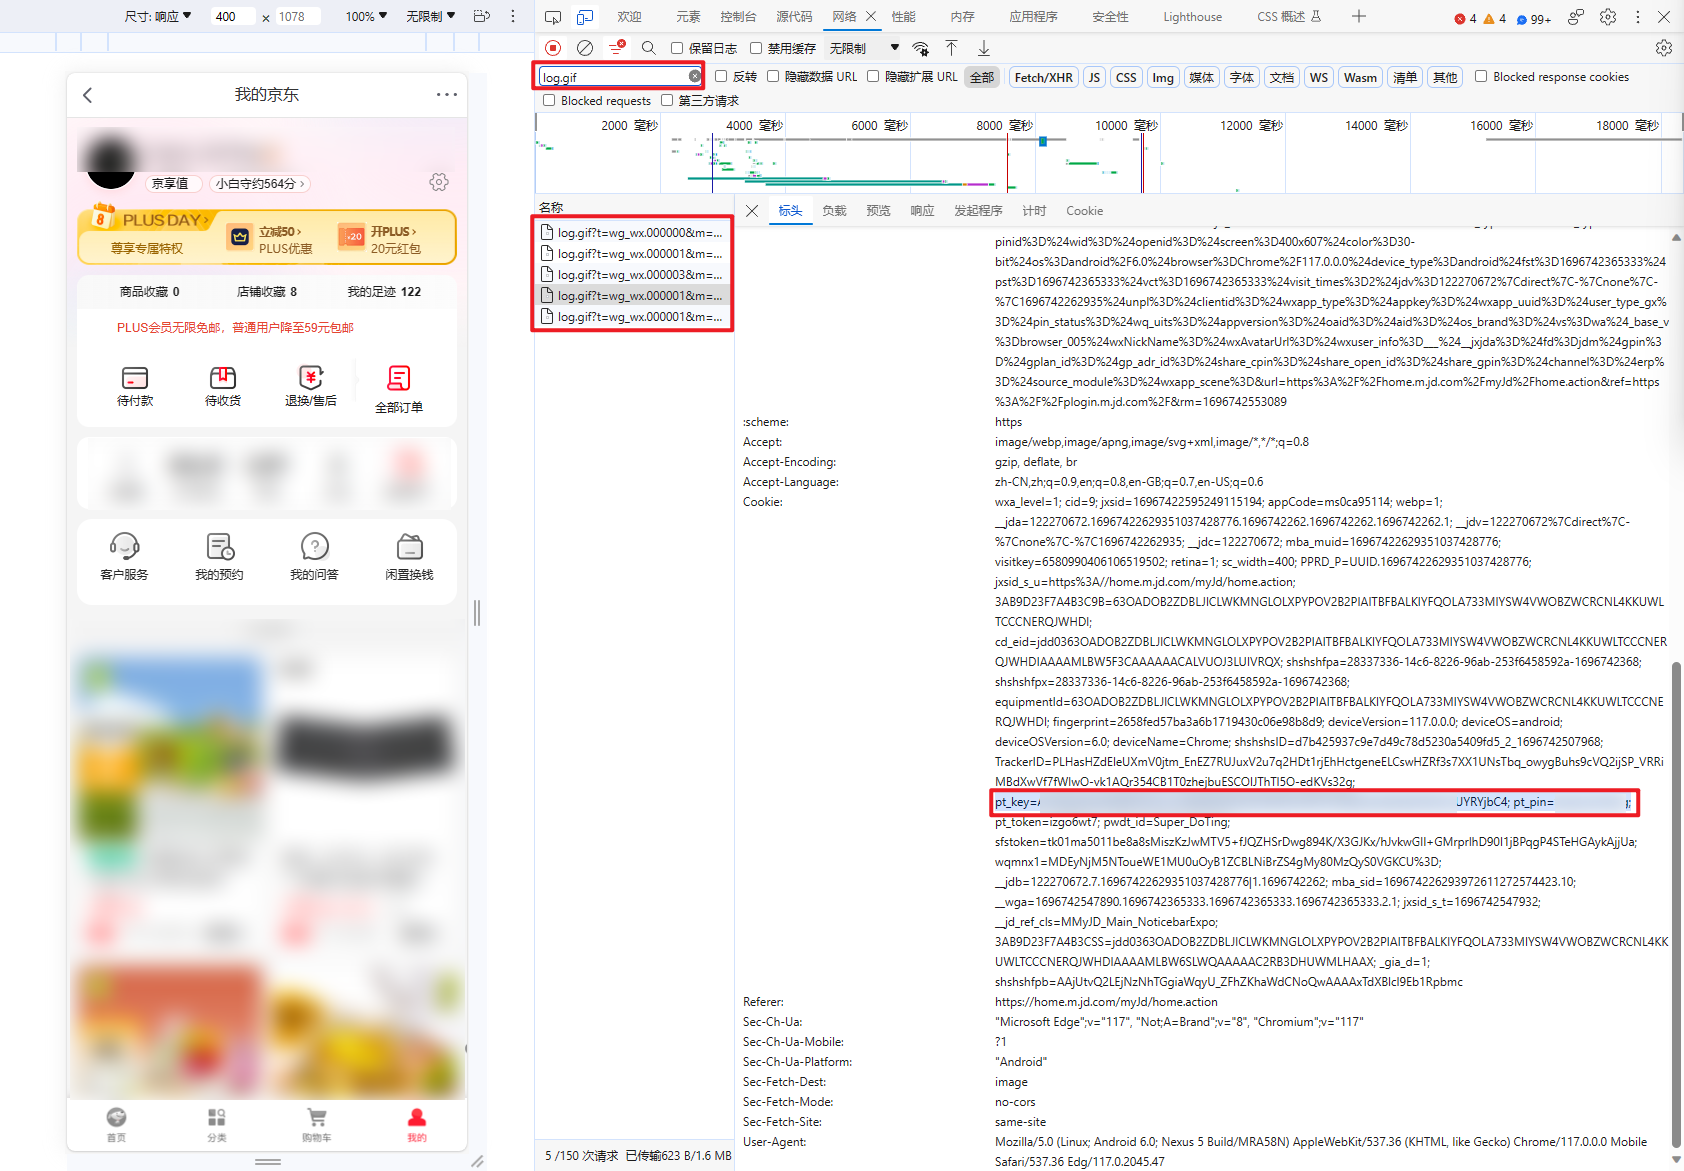Click the network conditions wifi icon

click(921, 48)
